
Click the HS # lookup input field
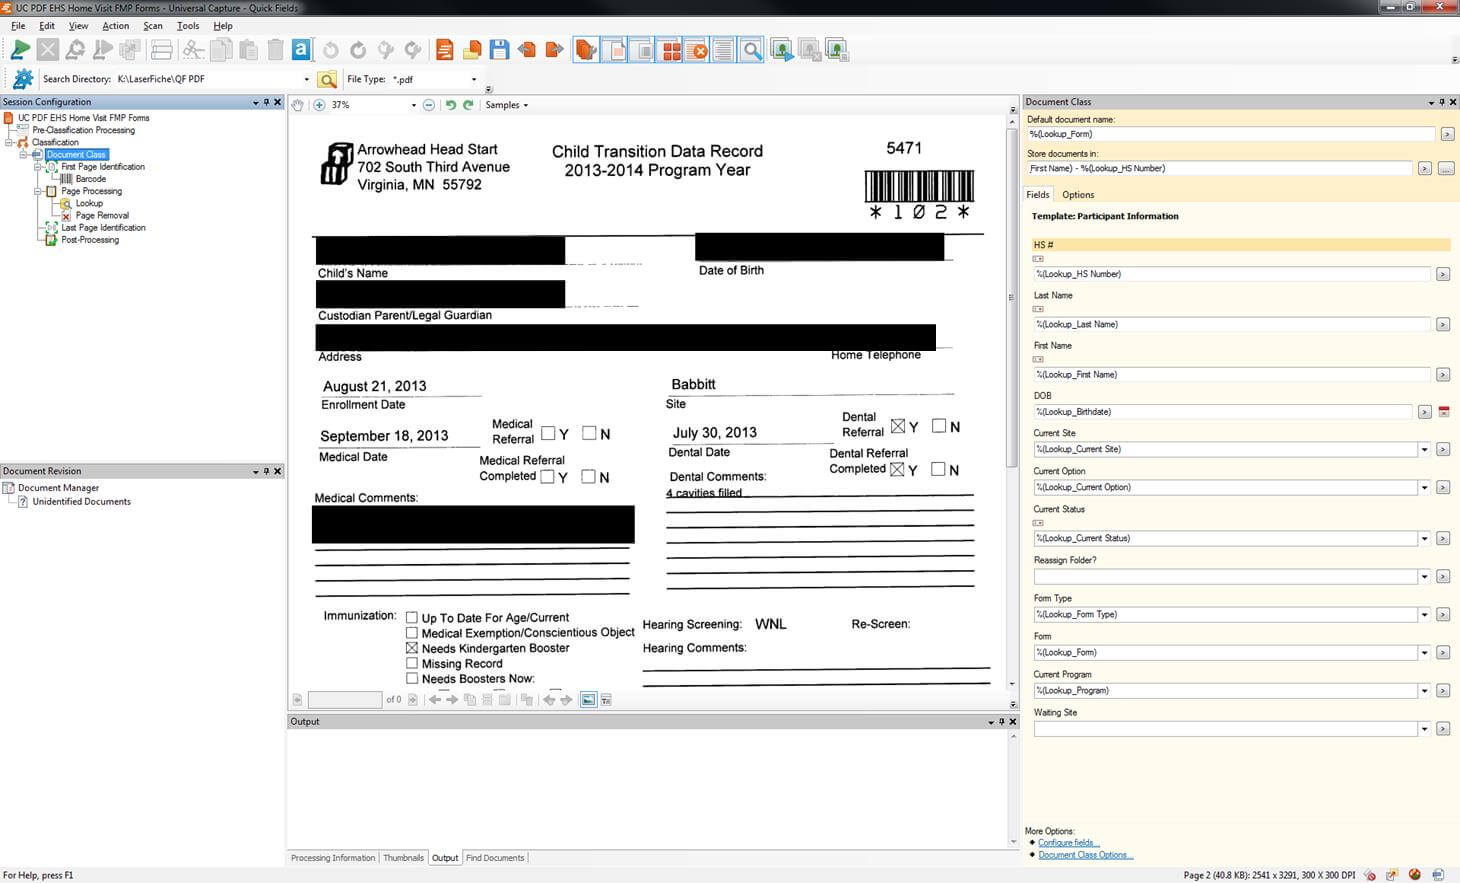tap(1232, 274)
